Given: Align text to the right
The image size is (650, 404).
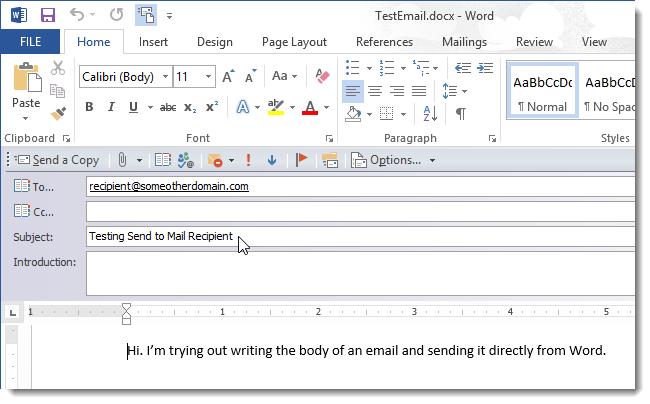Looking at the screenshot, I should [x=397, y=91].
